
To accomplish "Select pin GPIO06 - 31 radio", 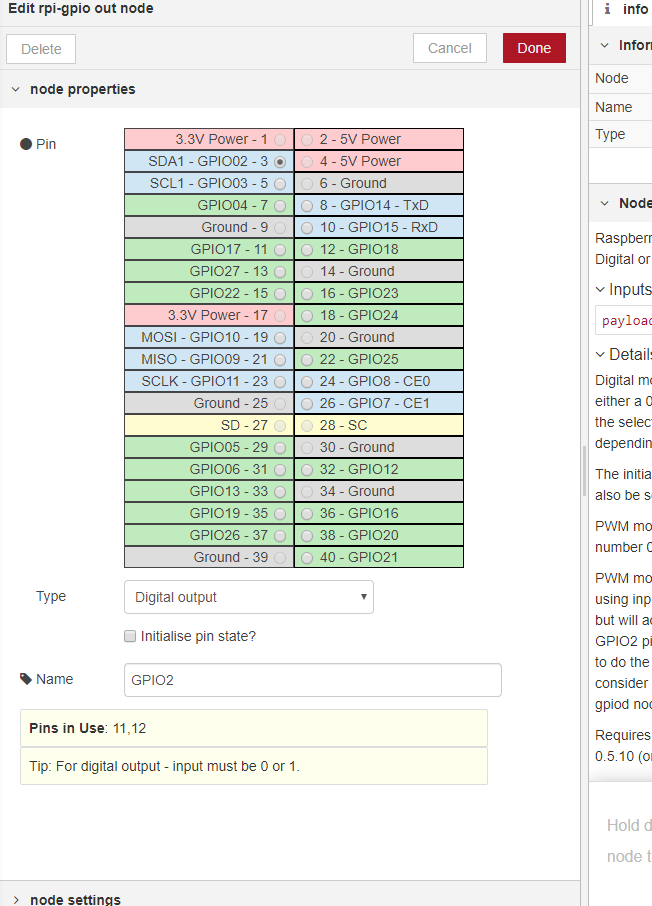I will coord(280,470).
